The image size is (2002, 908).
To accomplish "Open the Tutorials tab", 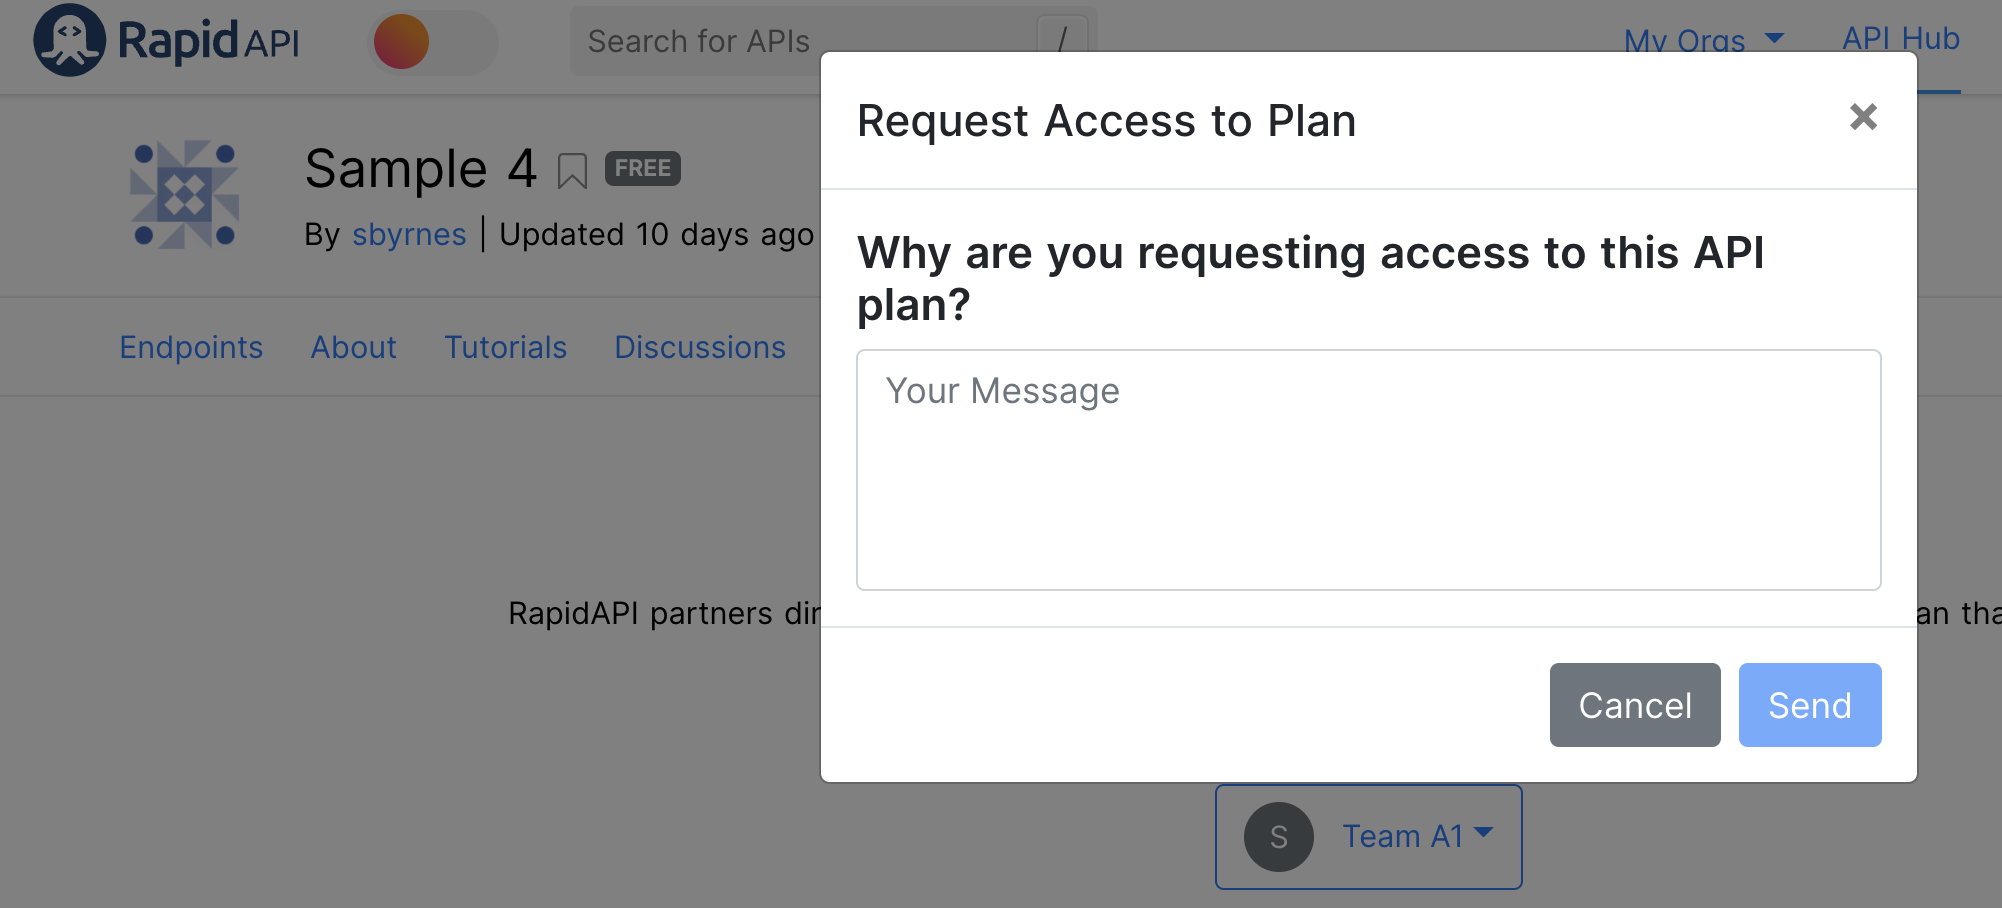I will coord(505,347).
